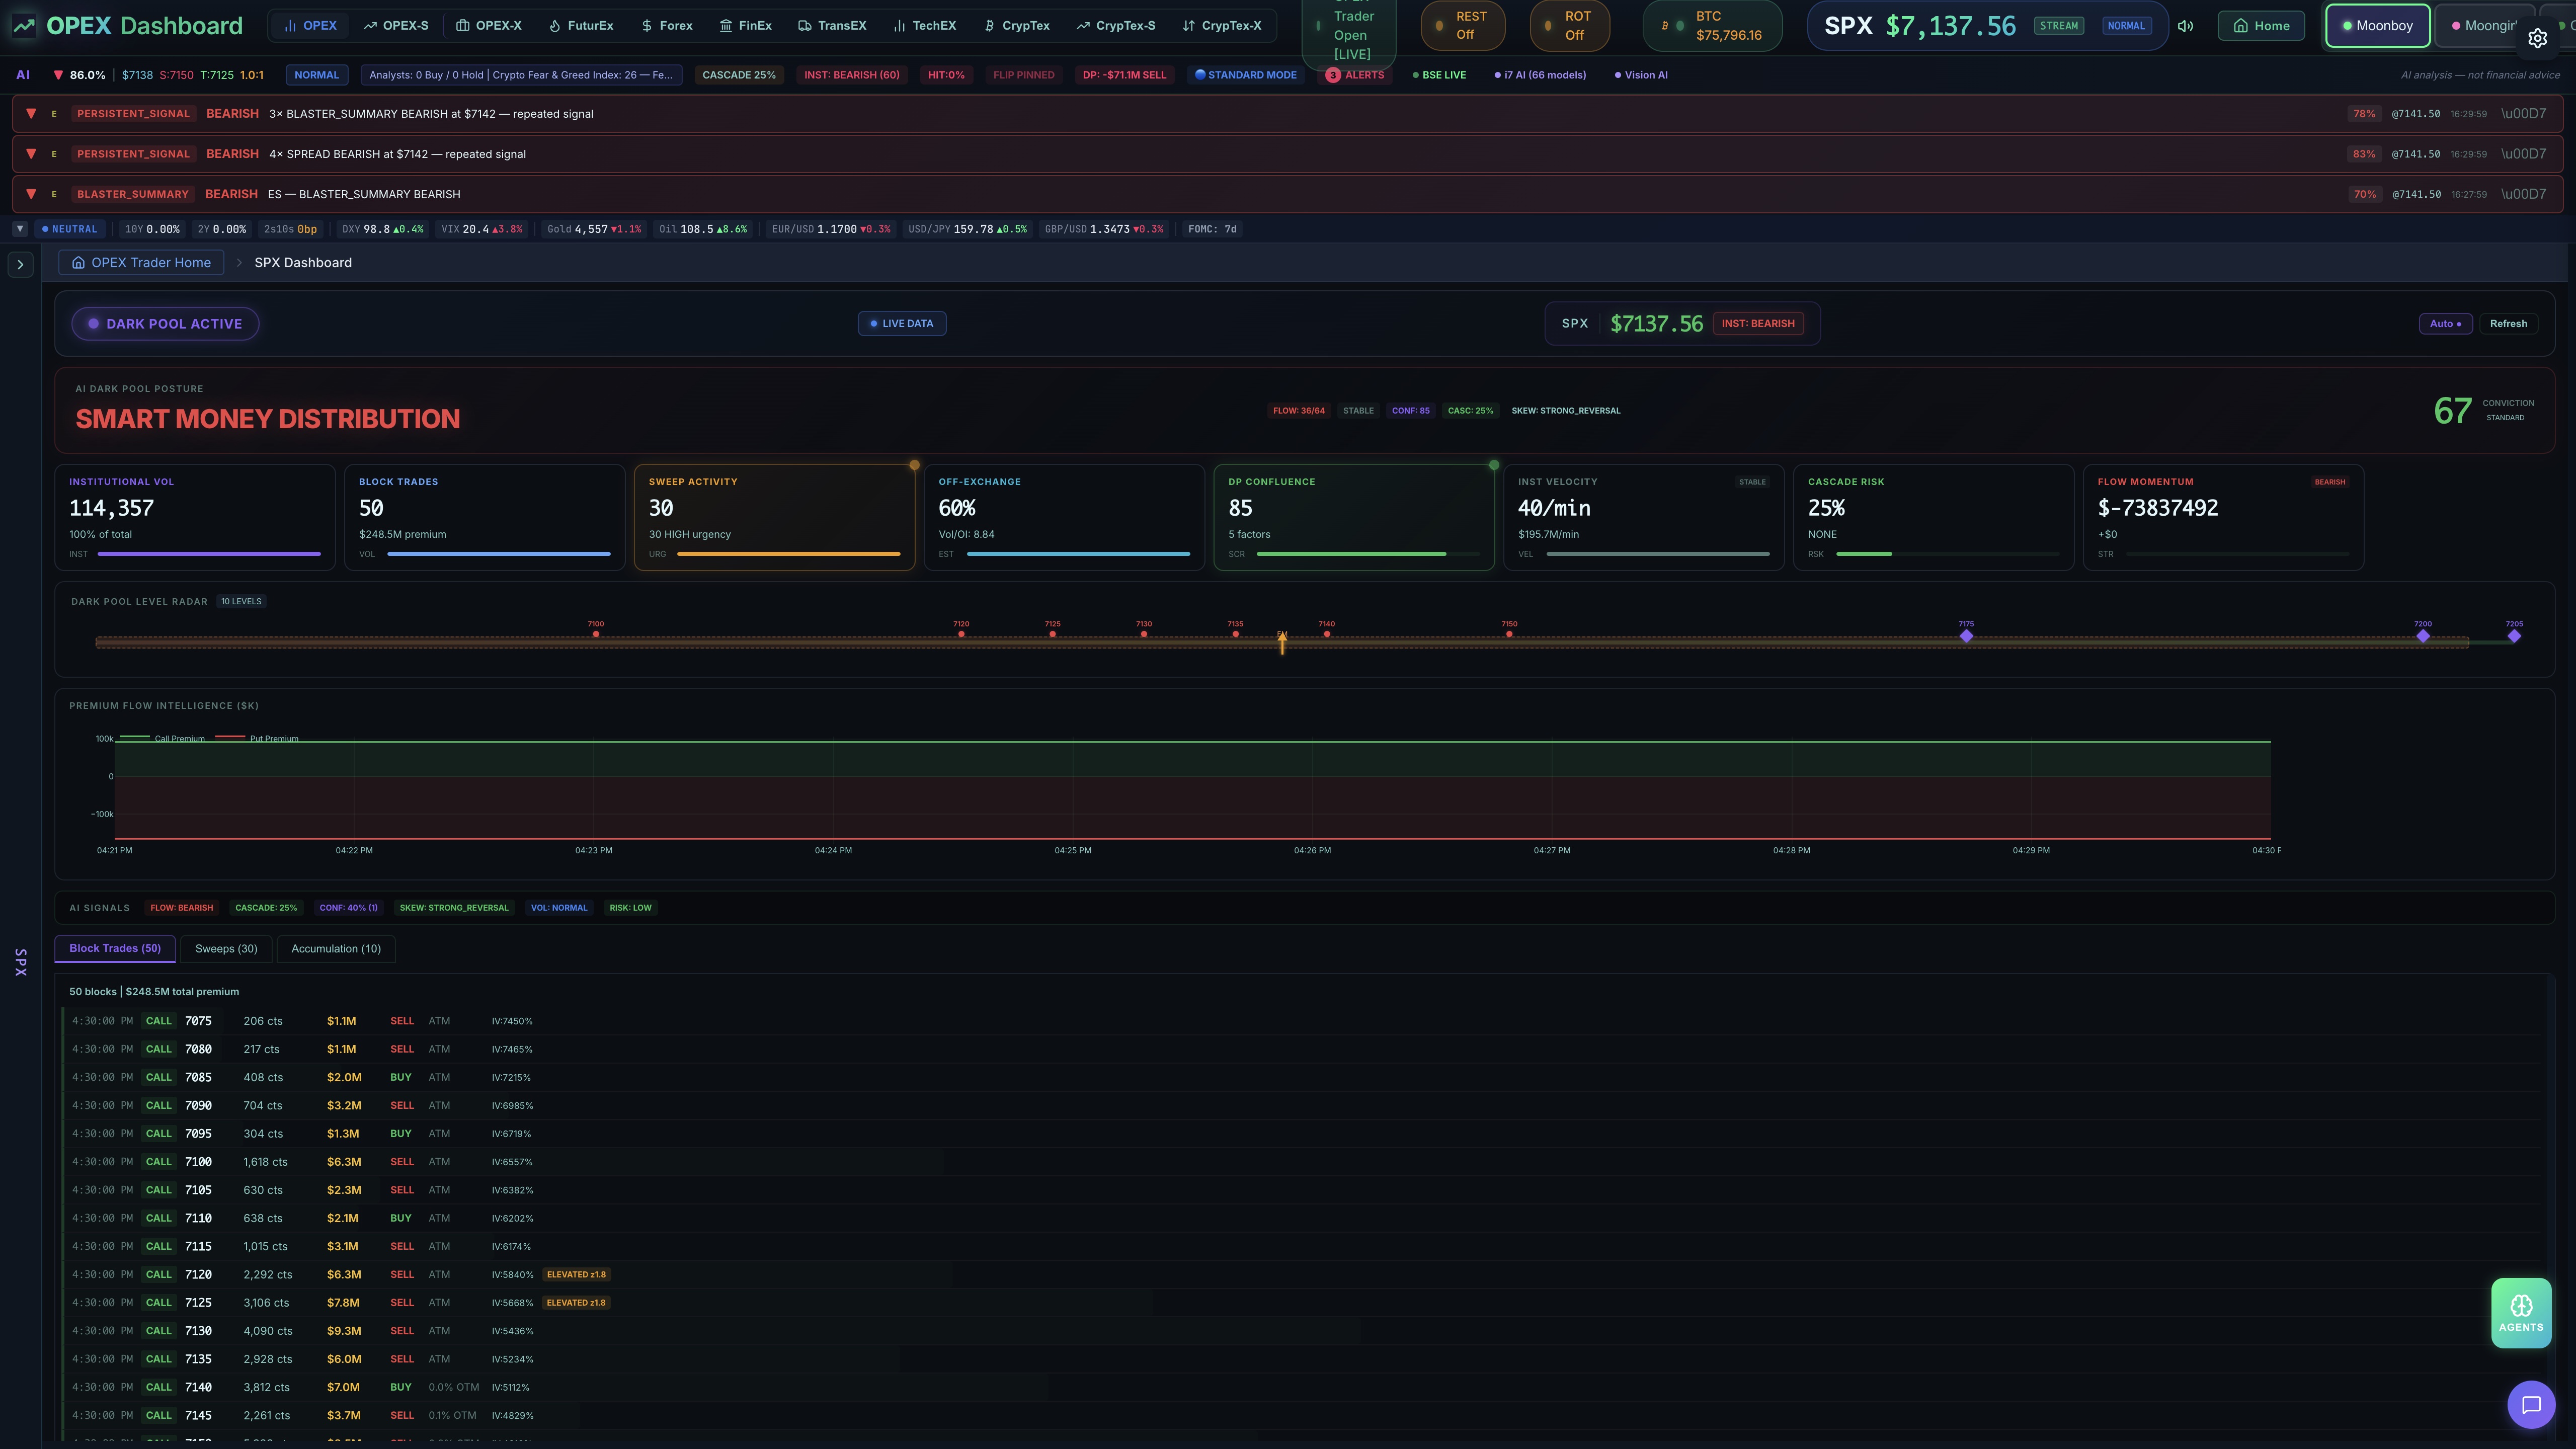Open the CrypTex nav tab
Image resolution: width=2576 pixels, height=1449 pixels.
point(1017,26)
